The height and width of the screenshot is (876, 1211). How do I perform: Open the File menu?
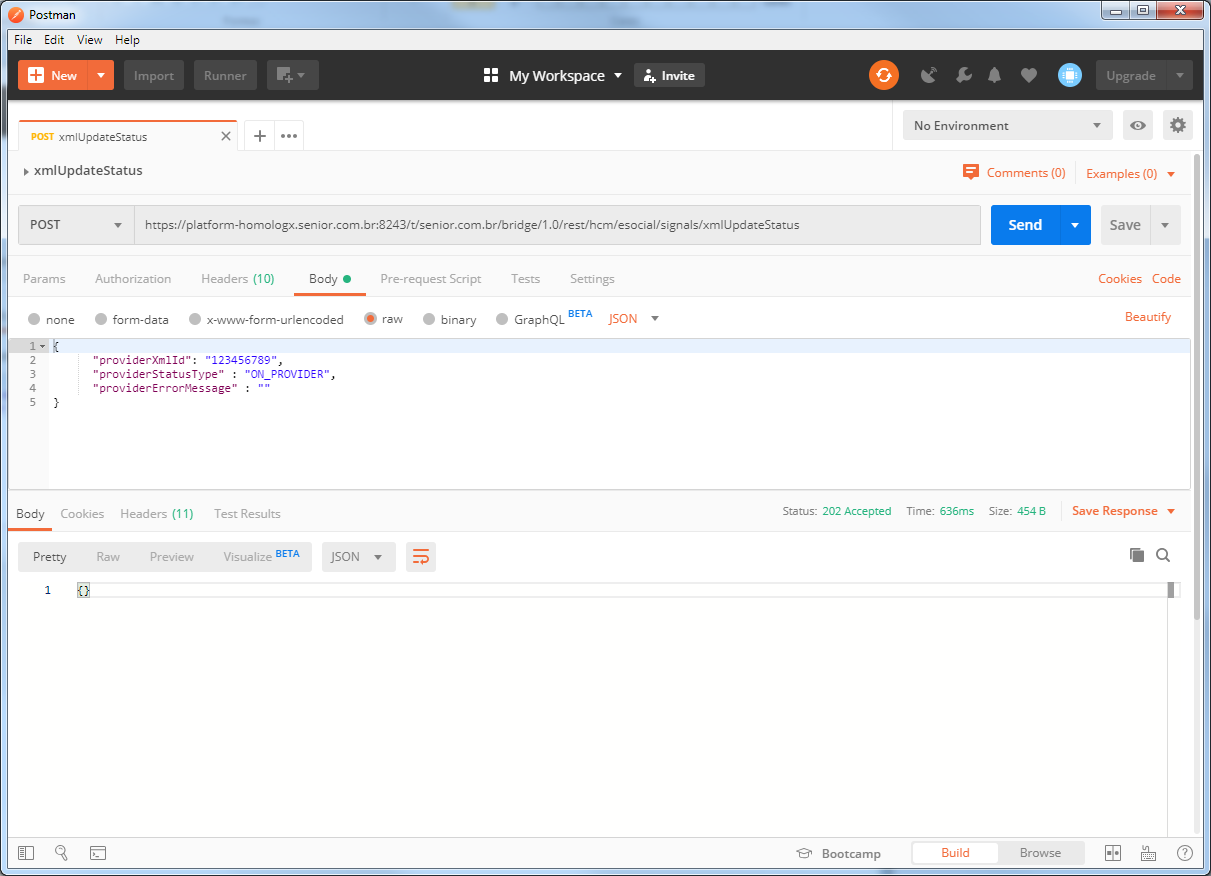[23, 40]
